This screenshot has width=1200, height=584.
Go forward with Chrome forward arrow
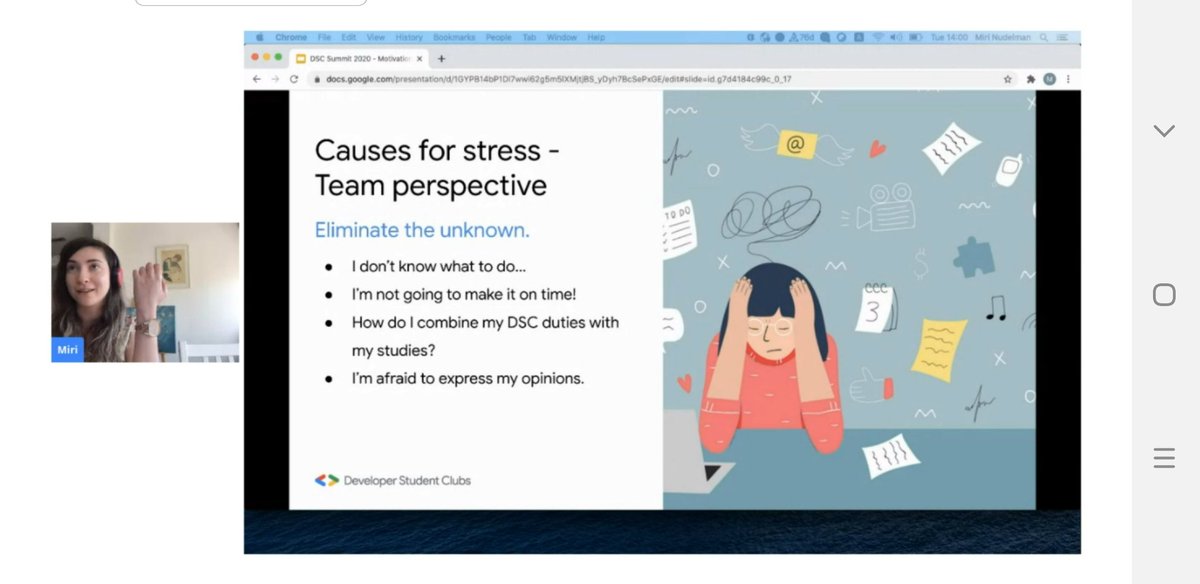275,79
